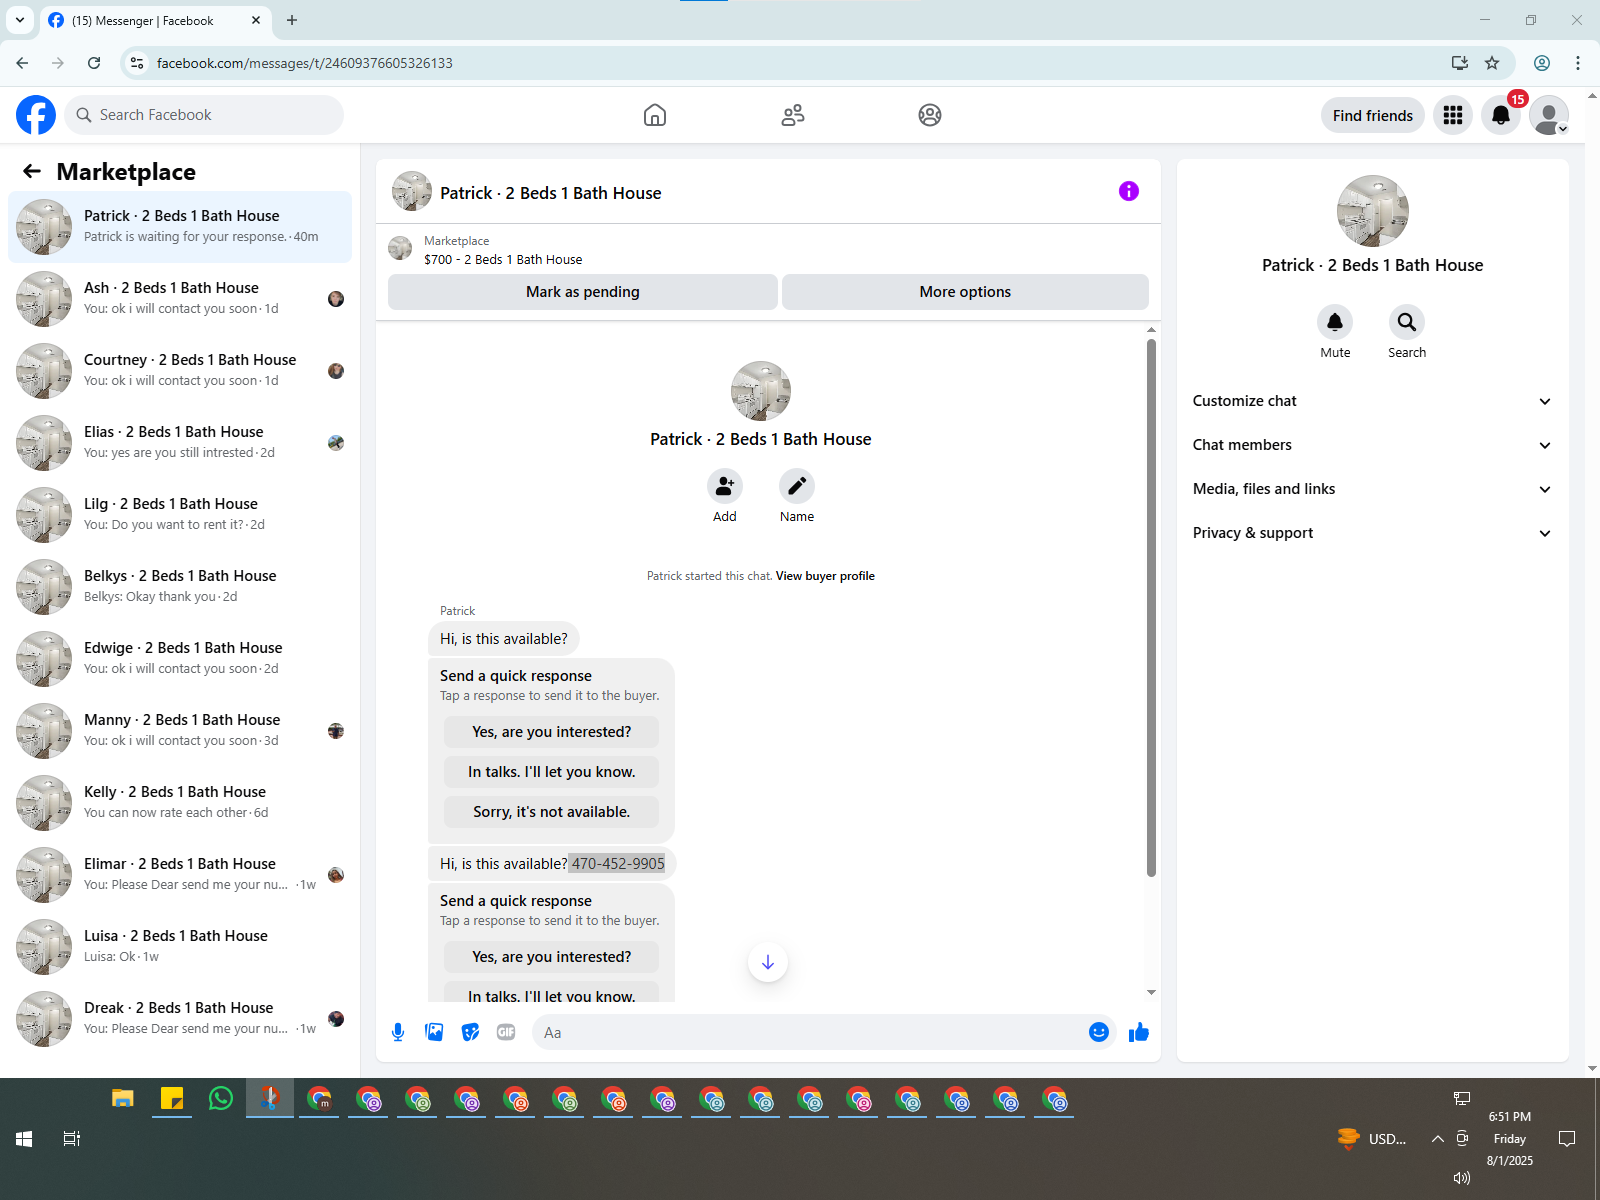Screen dimensions: 1600x1200
Task: Open the notifications bell with 15 badge
Action: pos(1501,115)
